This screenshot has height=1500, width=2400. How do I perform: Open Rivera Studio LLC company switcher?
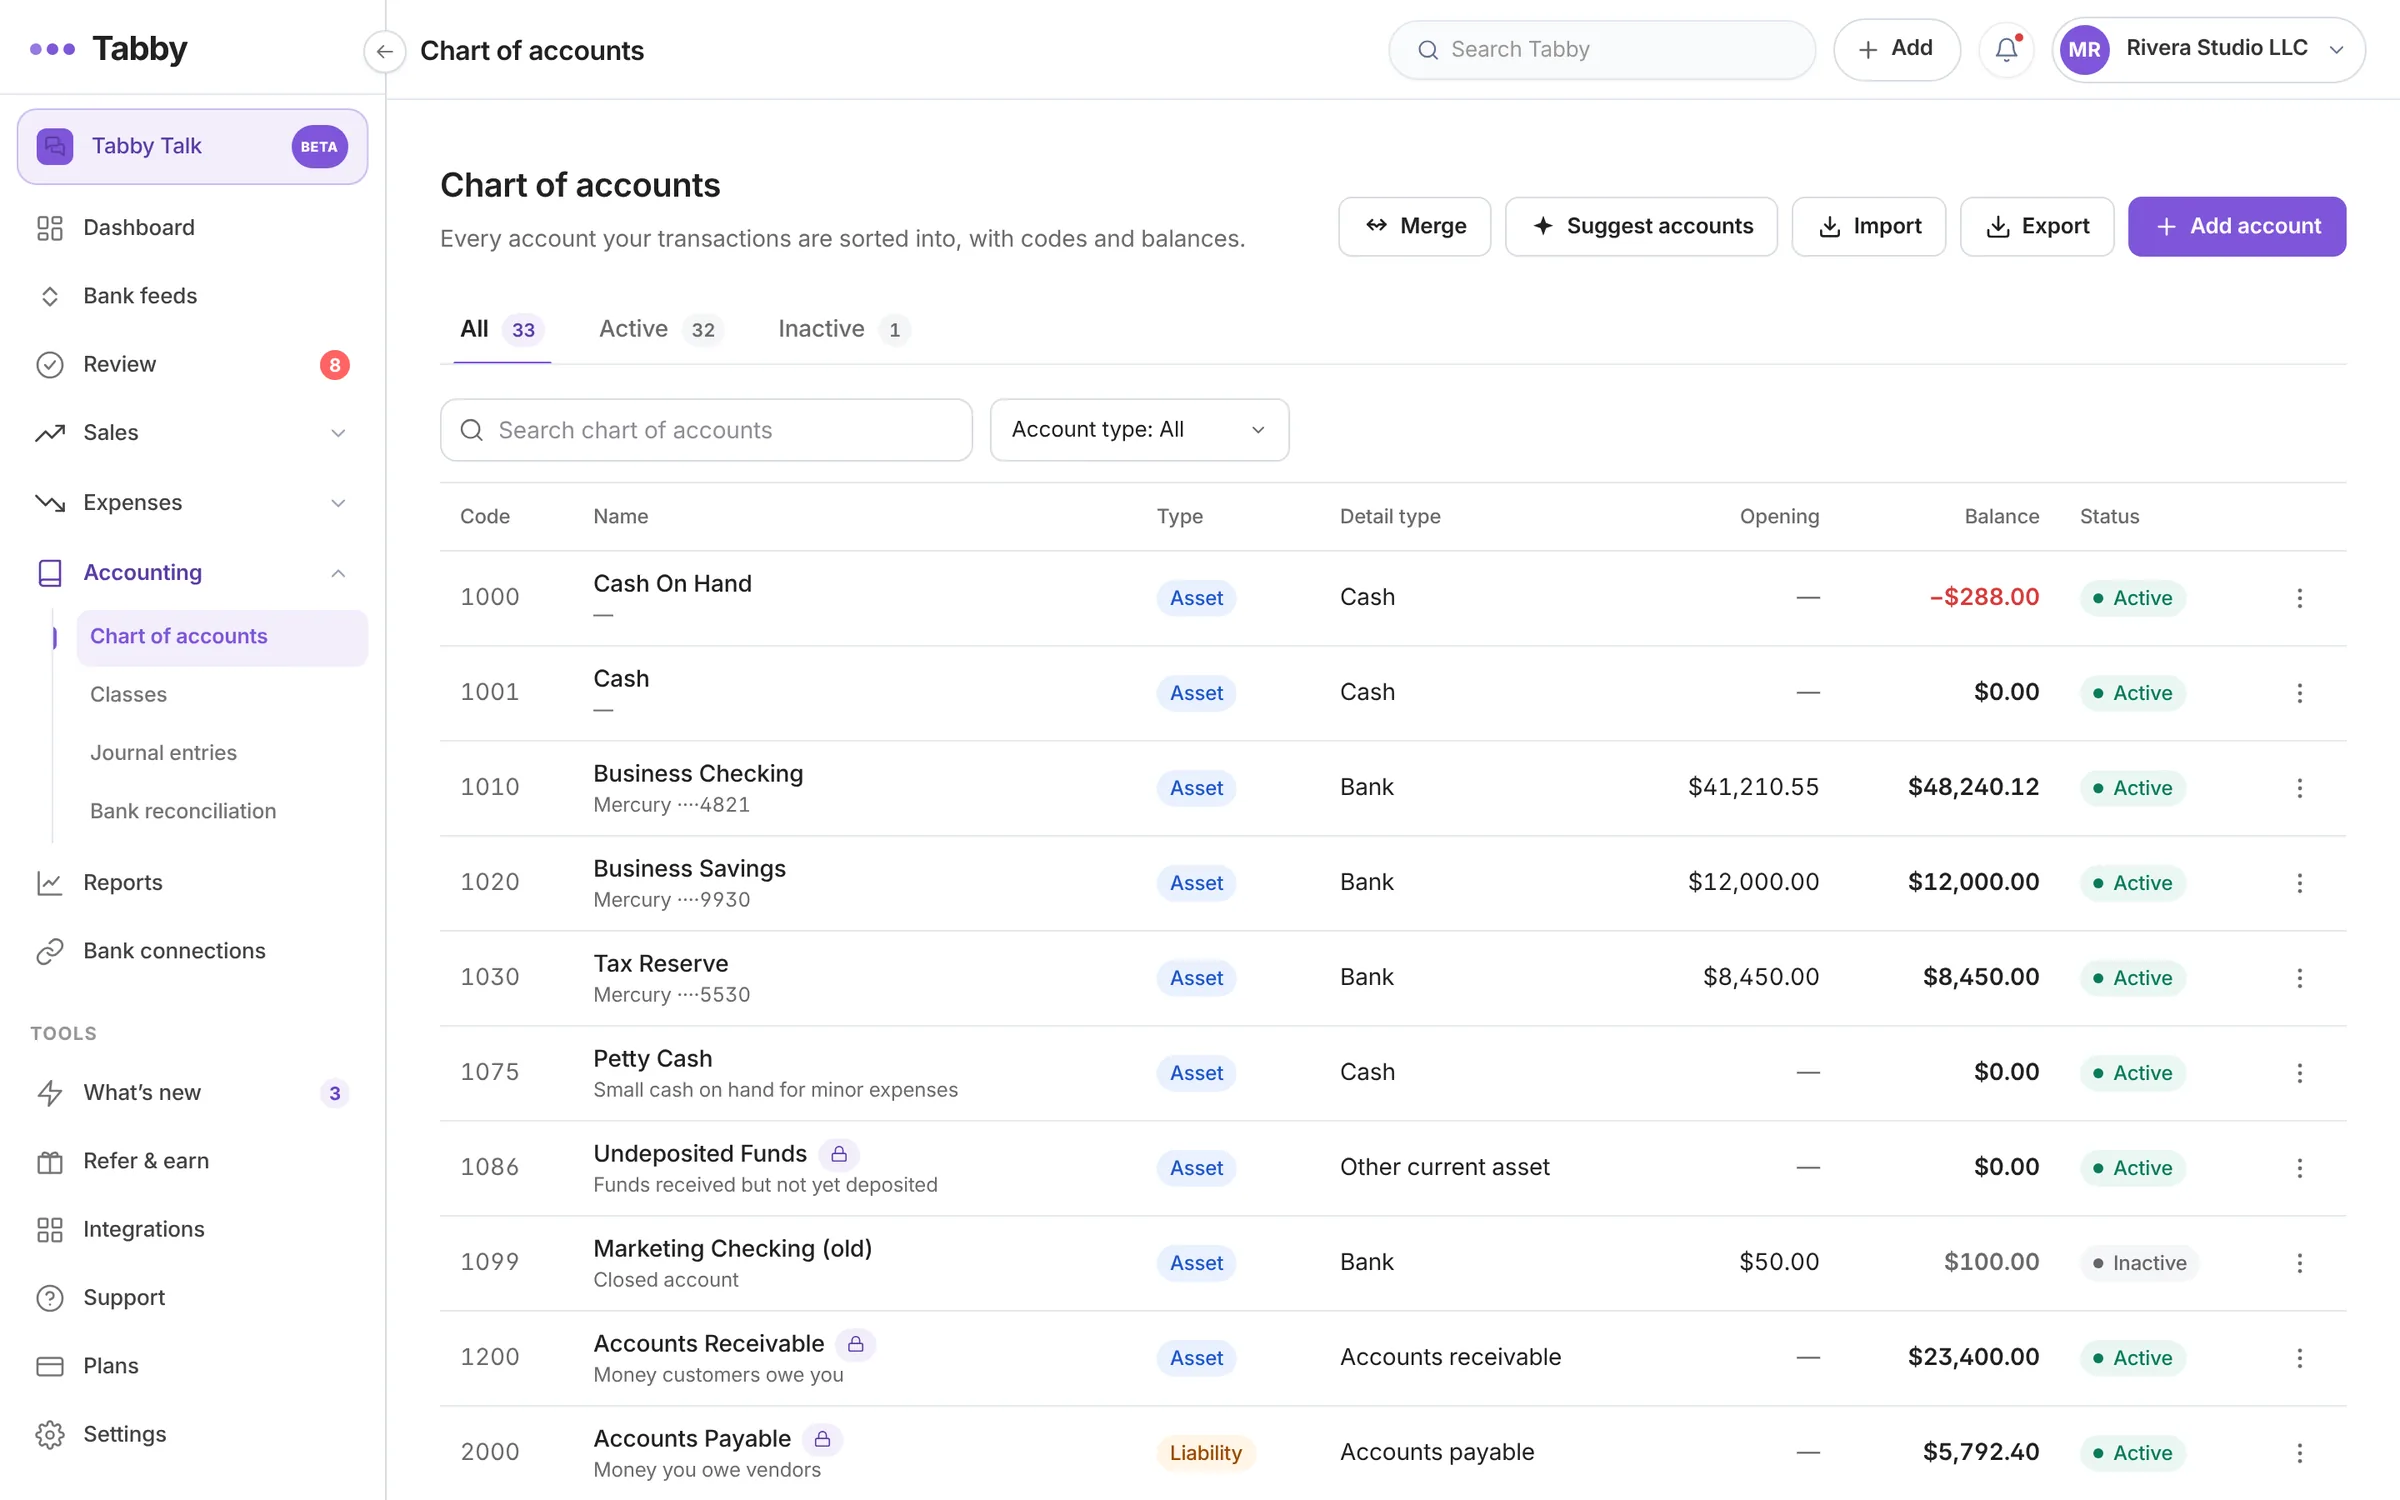2208,49
